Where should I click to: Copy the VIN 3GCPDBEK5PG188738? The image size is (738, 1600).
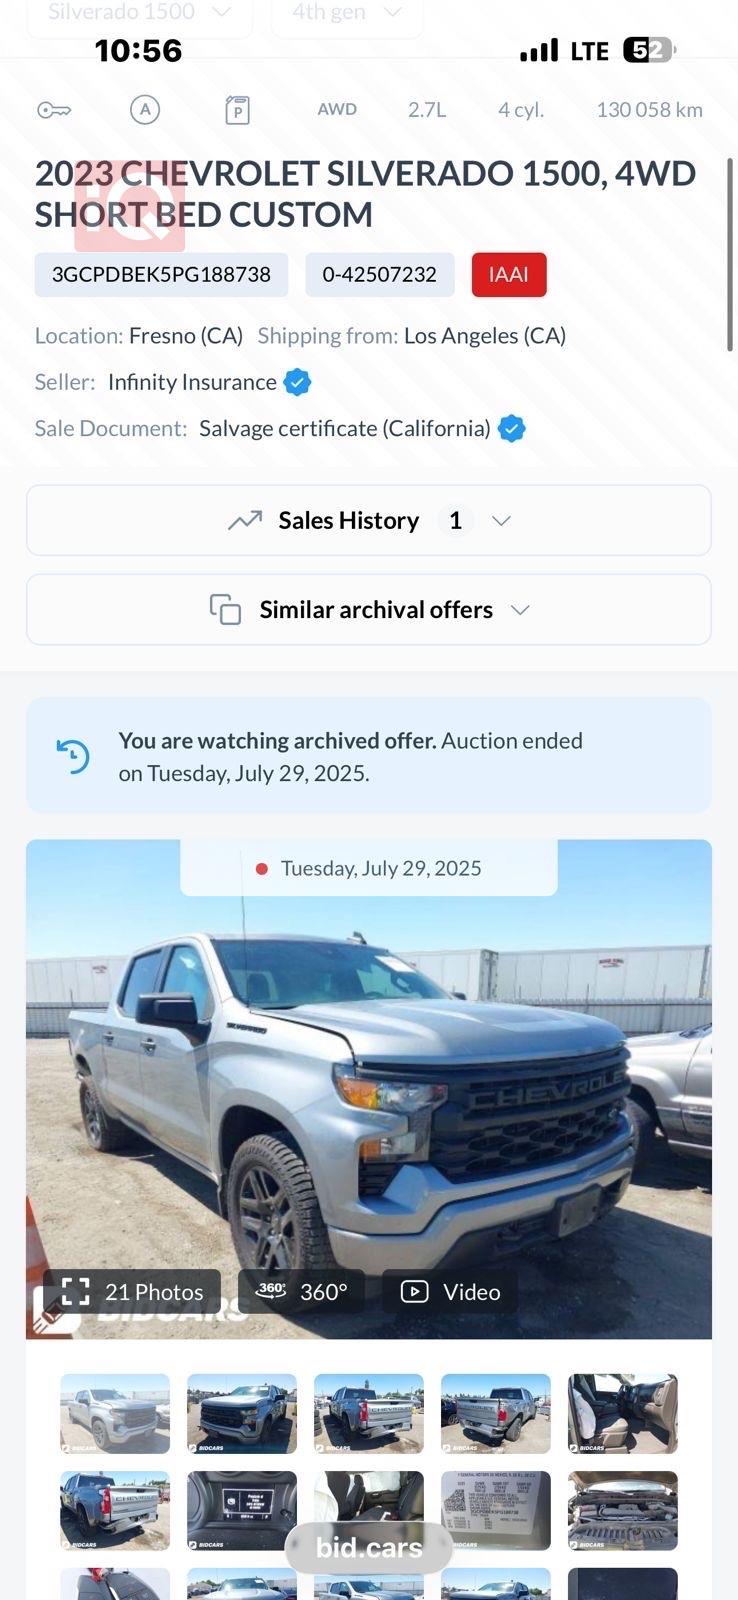coord(161,275)
